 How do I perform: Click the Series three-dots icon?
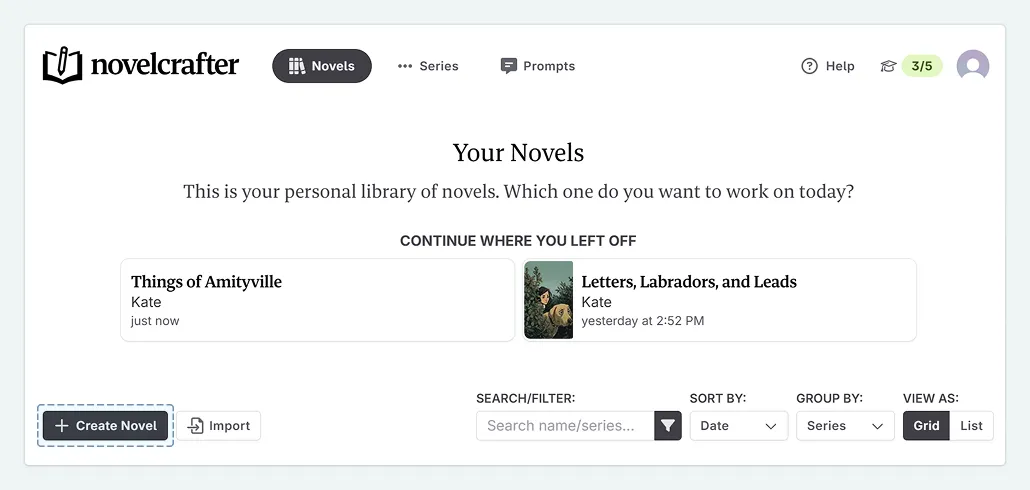[405, 66]
